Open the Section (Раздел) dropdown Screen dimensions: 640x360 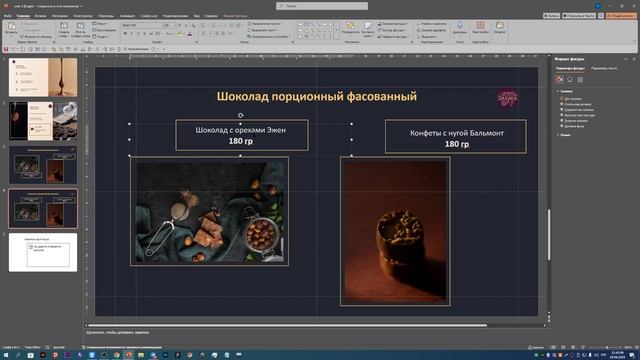coord(100,37)
